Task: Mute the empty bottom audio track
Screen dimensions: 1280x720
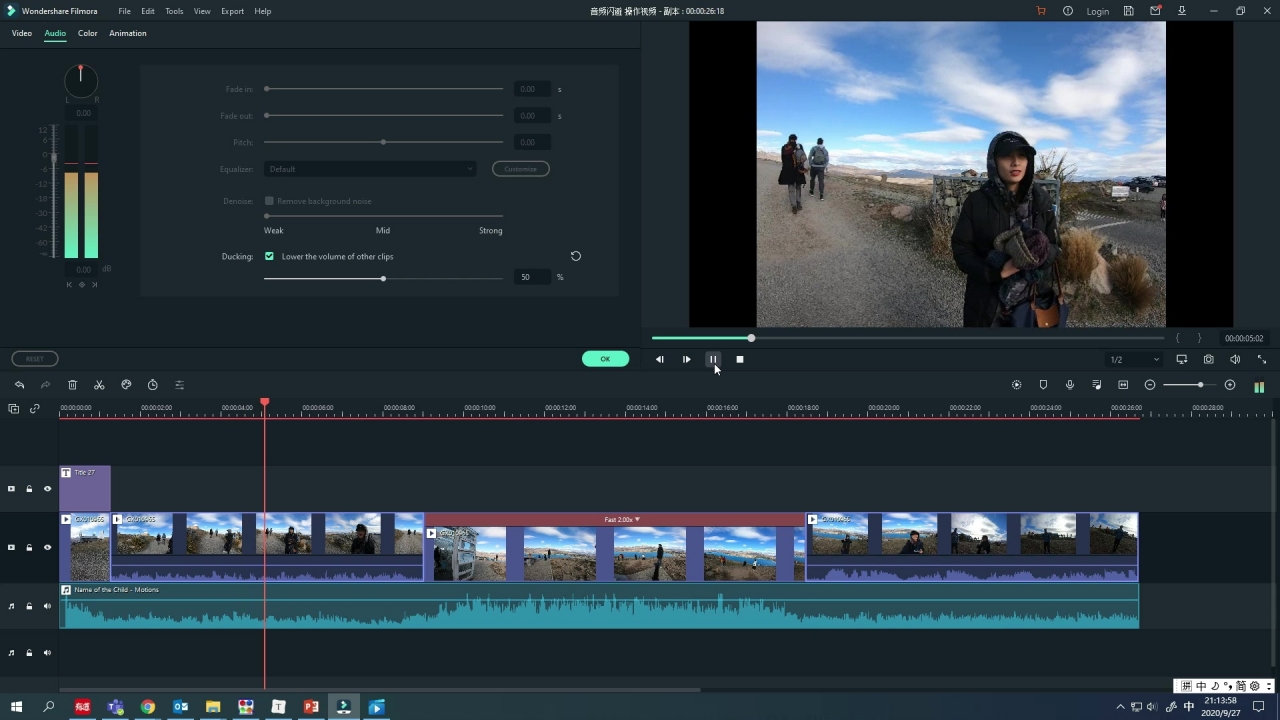Action: [x=47, y=653]
